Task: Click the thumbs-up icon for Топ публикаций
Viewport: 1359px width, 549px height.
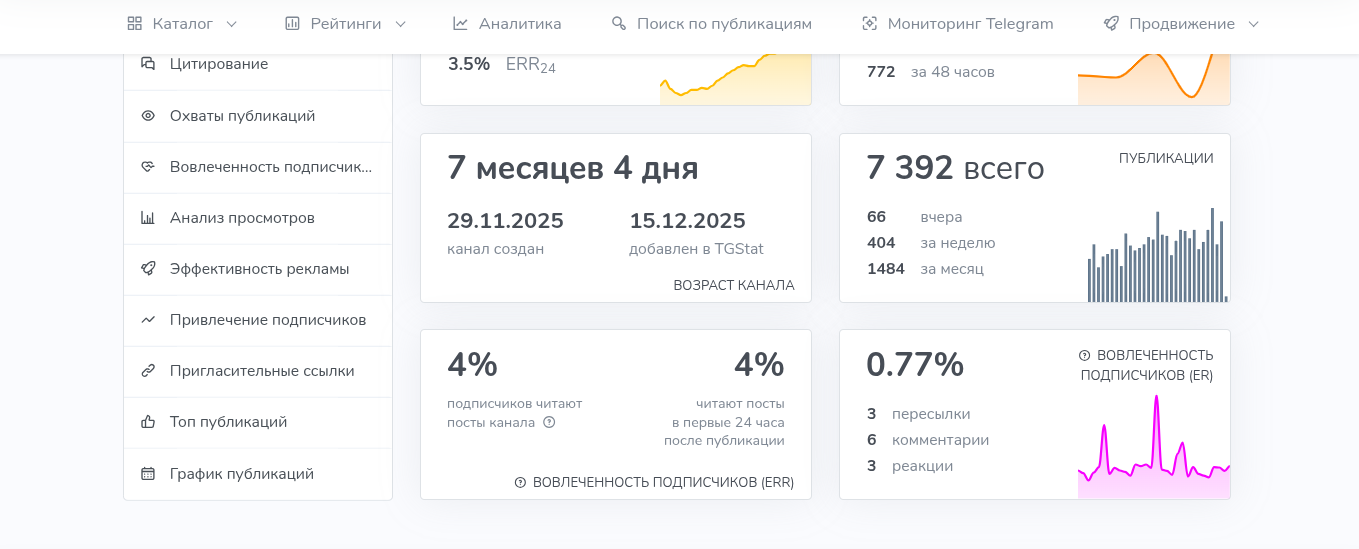Action: pos(148,422)
